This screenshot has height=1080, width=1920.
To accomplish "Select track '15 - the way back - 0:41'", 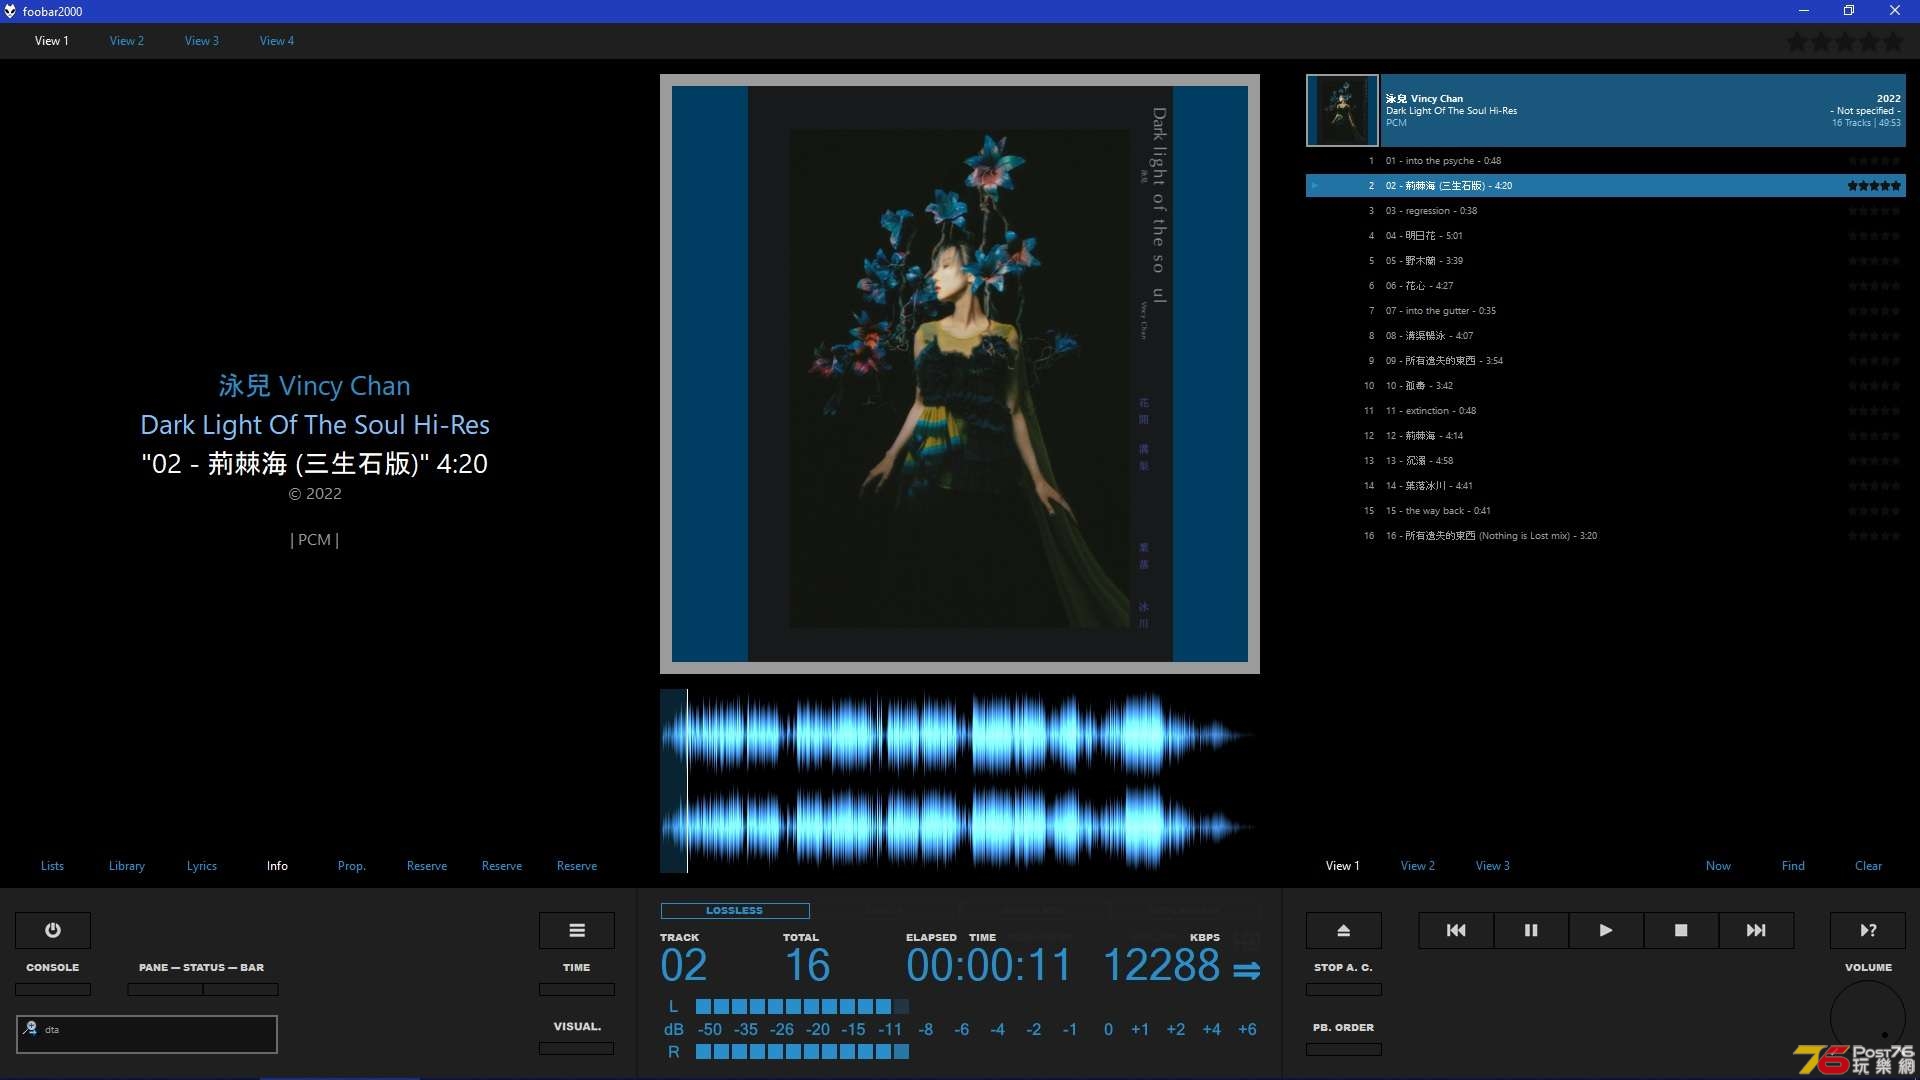I will 1606,511.
